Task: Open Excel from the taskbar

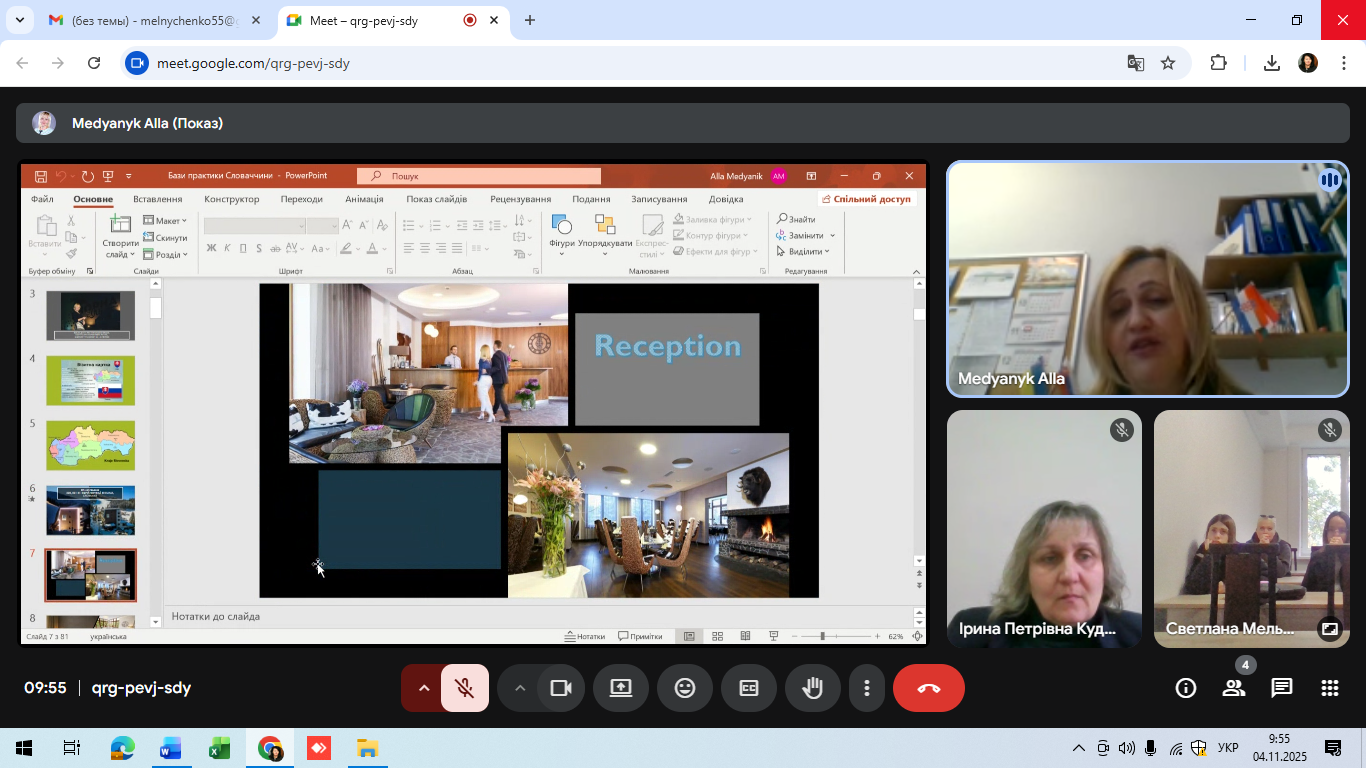Action: tap(219, 748)
